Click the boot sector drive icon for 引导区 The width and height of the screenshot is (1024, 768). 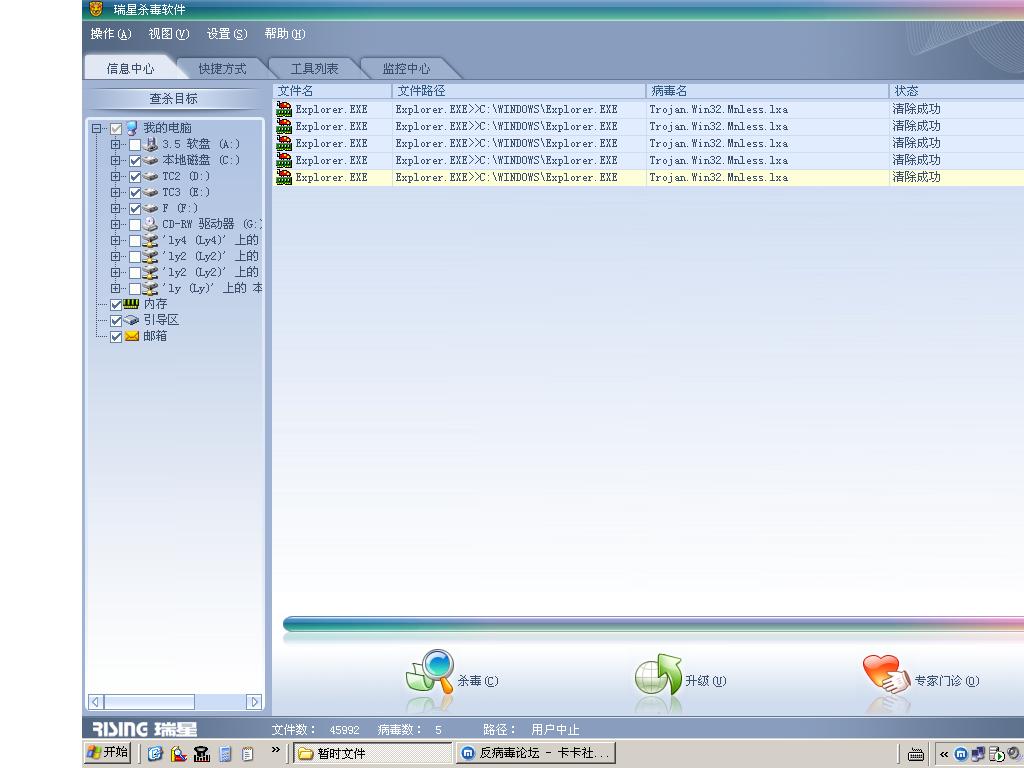[131, 320]
